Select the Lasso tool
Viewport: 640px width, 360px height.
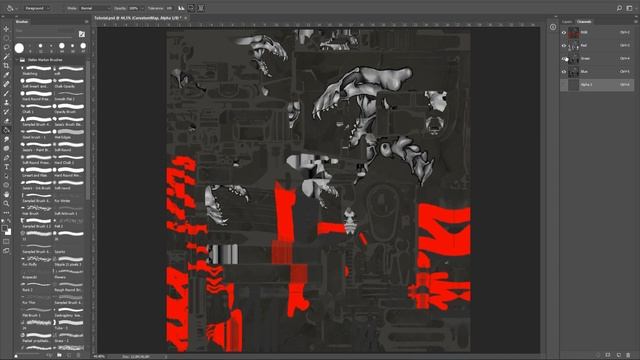tap(6, 47)
